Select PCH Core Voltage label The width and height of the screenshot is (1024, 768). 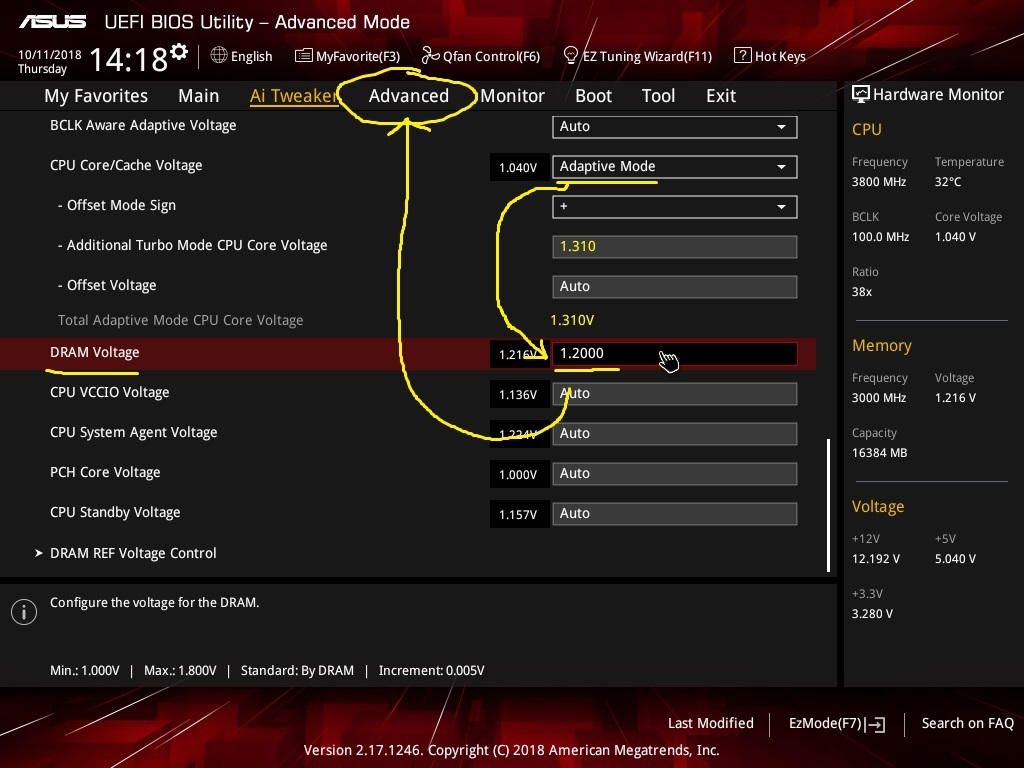(x=105, y=472)
